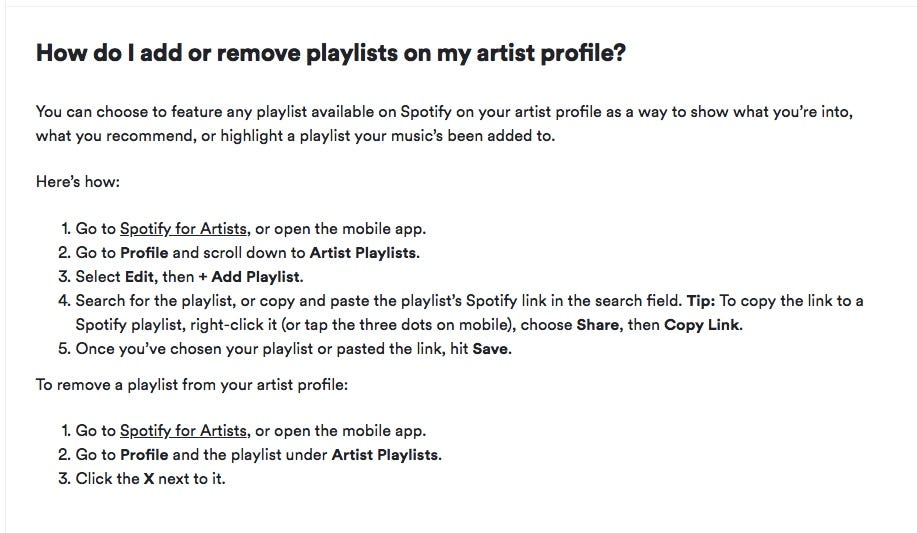
Task: Click bold Artist Playlists in the 'scroll down' step
Action: click(363, 253)
